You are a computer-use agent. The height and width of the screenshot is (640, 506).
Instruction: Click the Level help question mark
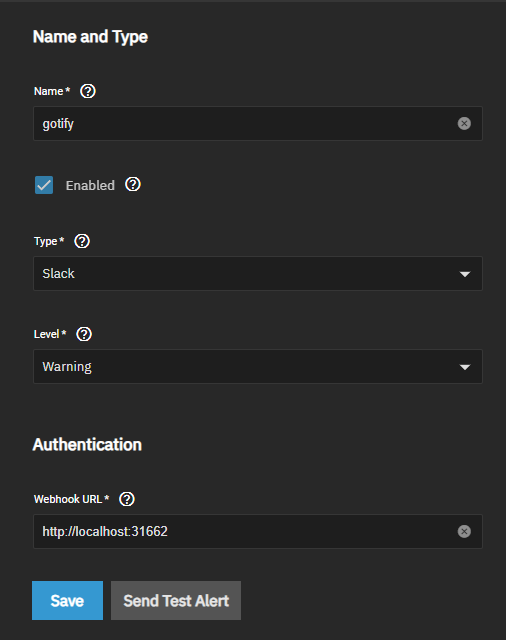[x=84, y=334]
